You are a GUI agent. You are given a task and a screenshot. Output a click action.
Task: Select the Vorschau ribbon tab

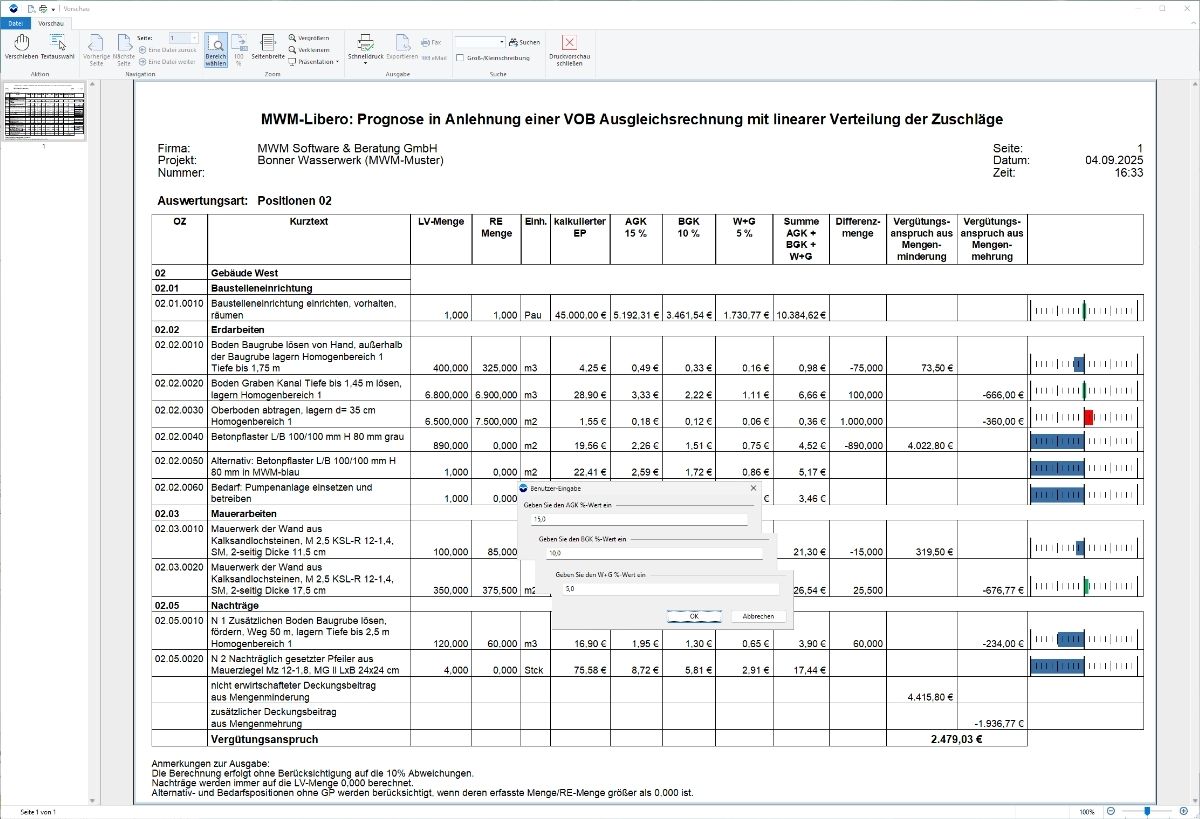[49, 21]
